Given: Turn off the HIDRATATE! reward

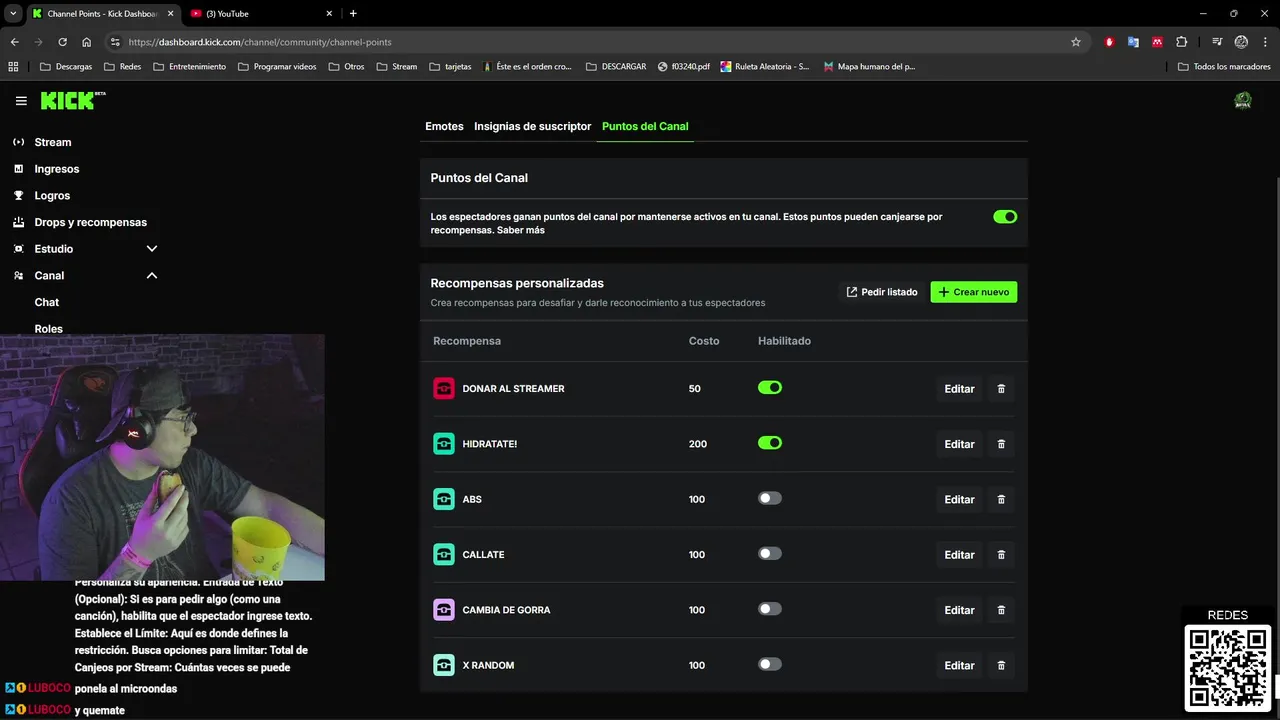Looking at the screenshot, I should [x=769, y=443].
